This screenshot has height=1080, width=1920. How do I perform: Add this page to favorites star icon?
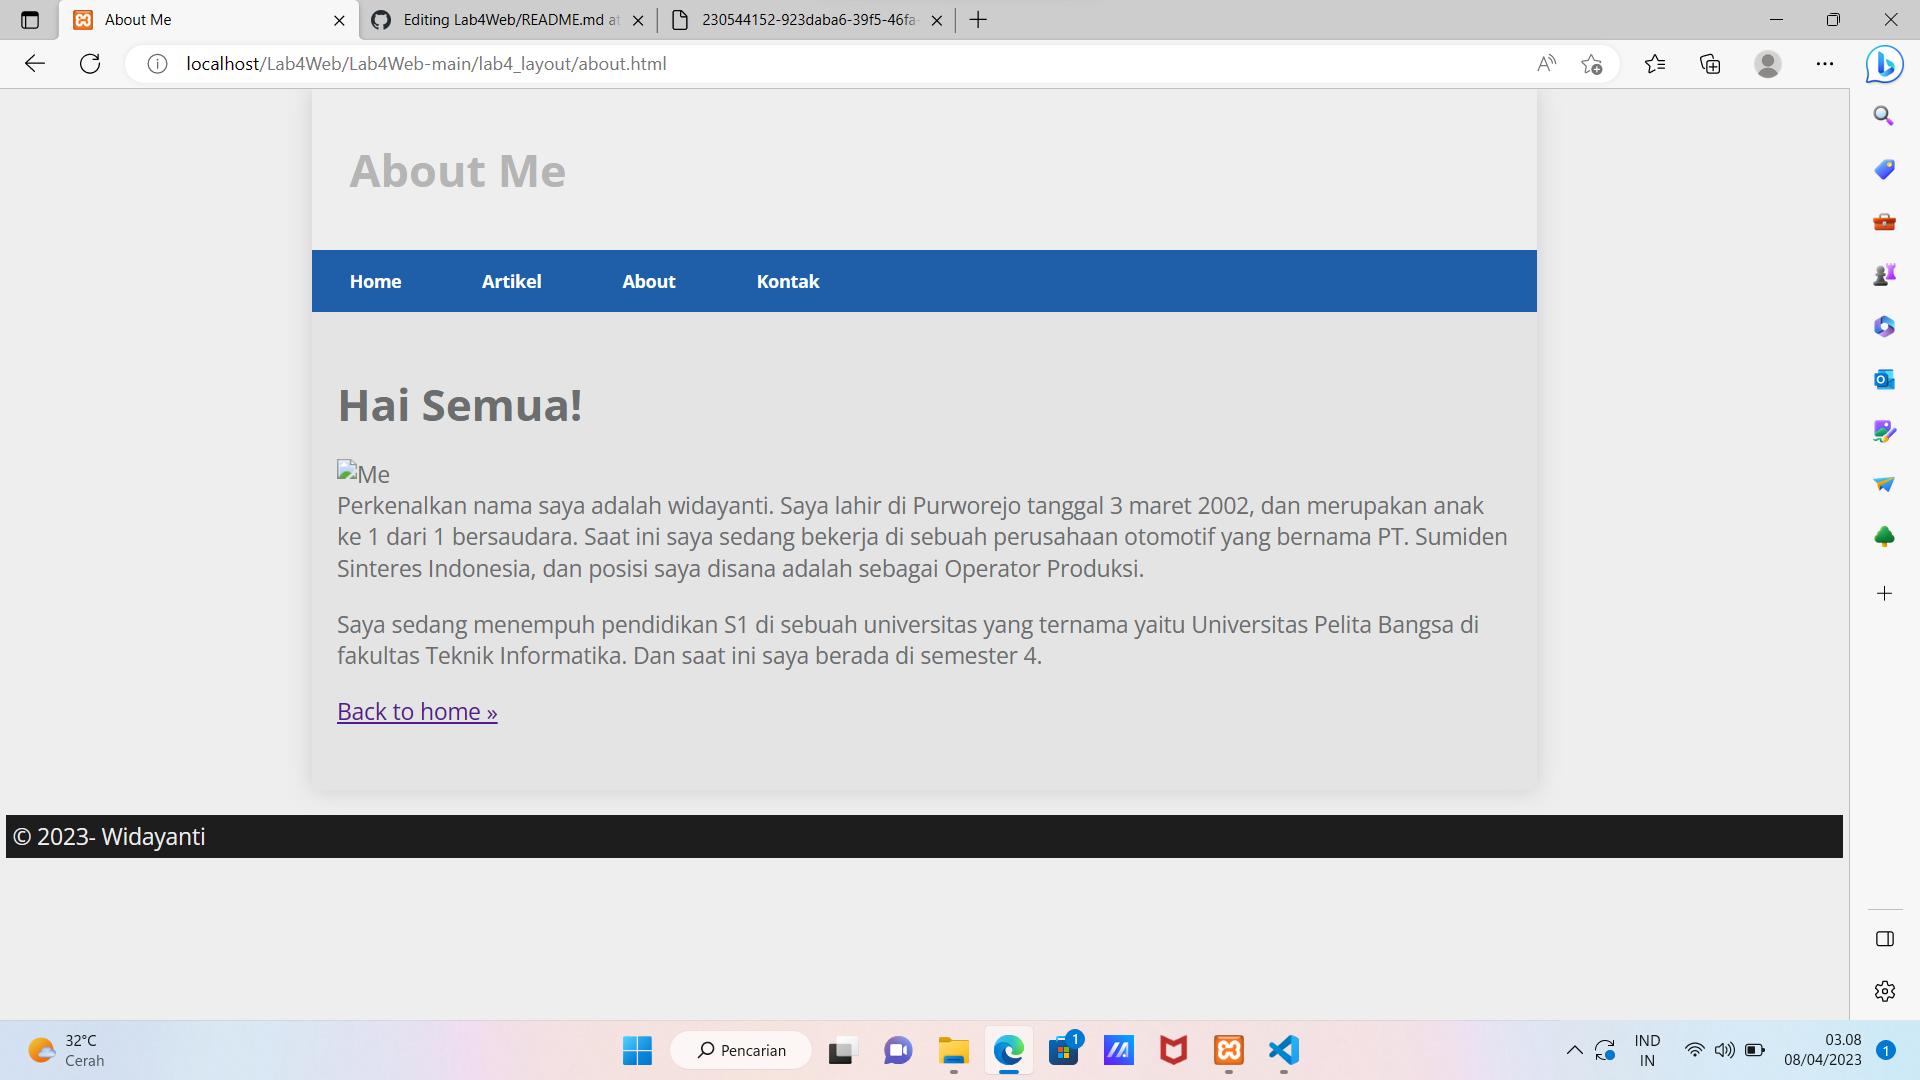pyautogui.click(x=1592, y=64)
